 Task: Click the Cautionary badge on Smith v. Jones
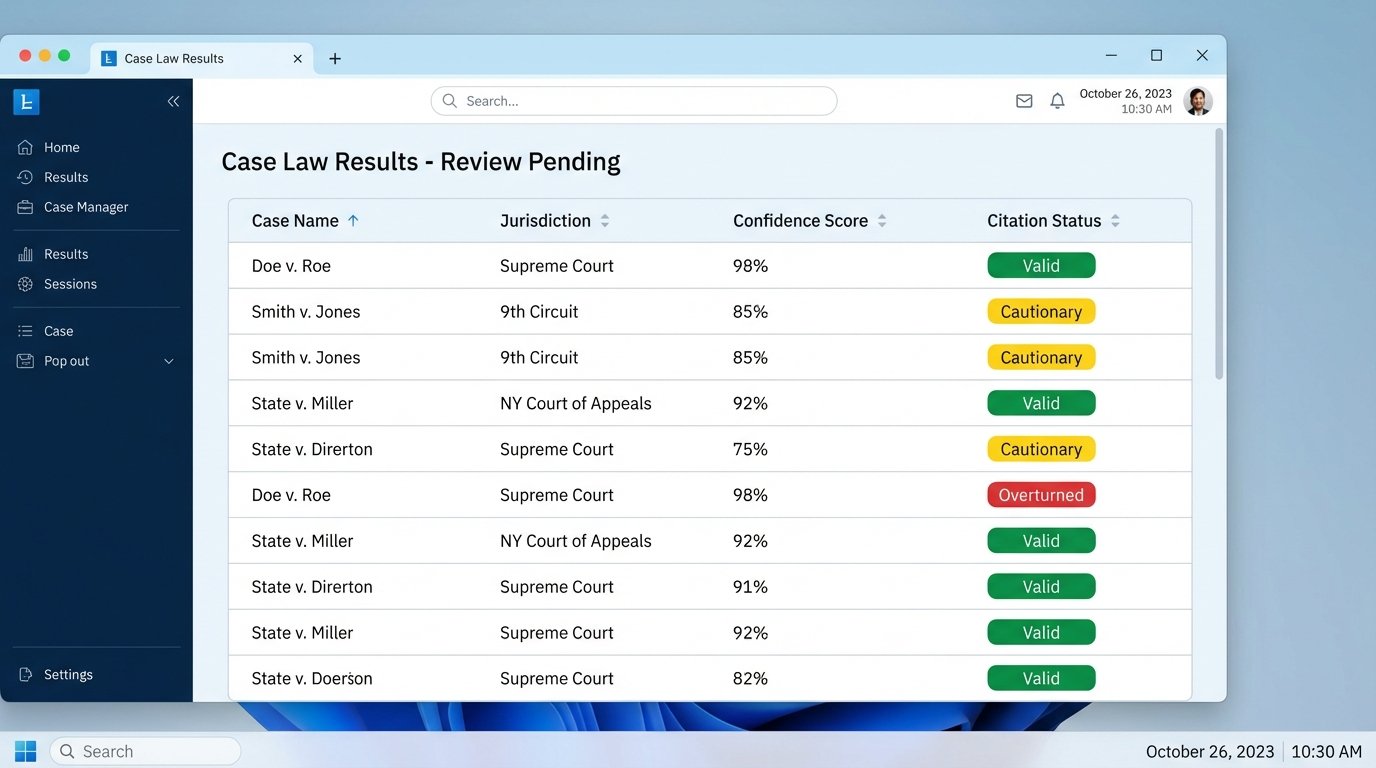(1041, 311)
